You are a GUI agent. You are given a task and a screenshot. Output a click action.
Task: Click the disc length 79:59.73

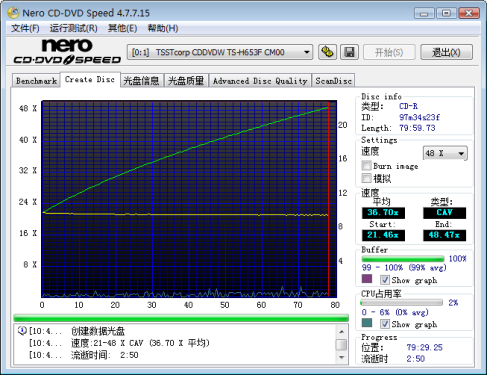tap(417, 128)
